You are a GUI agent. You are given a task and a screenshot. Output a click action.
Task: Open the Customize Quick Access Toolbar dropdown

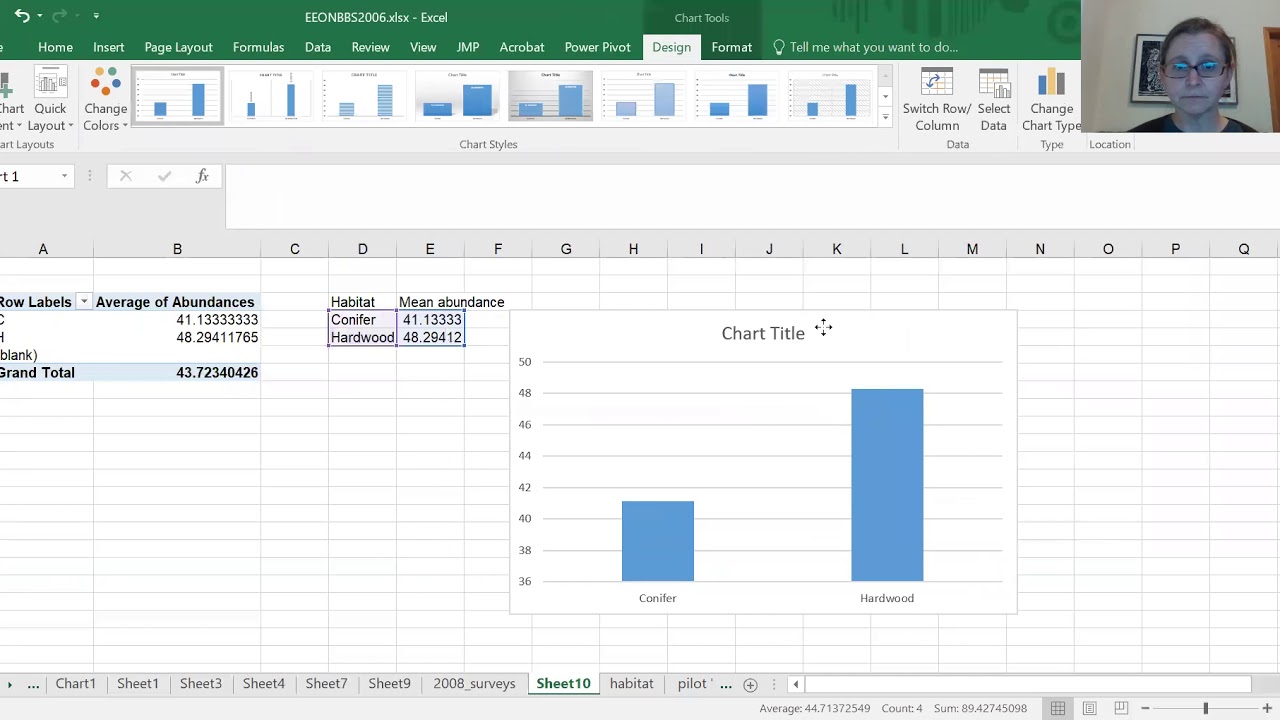96,16
